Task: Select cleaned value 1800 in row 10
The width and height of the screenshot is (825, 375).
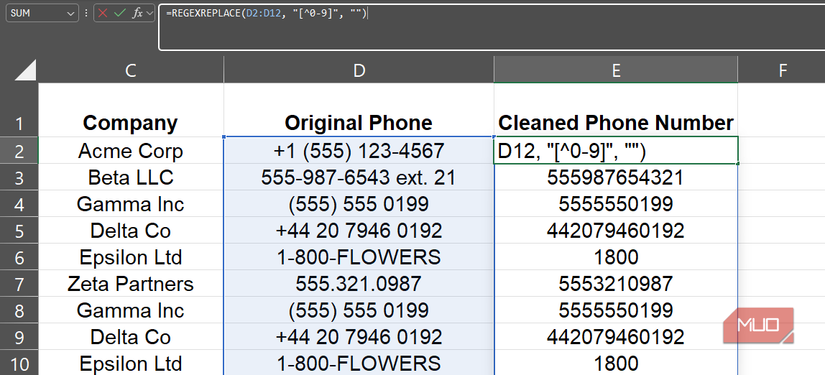Action: point(616,363)
